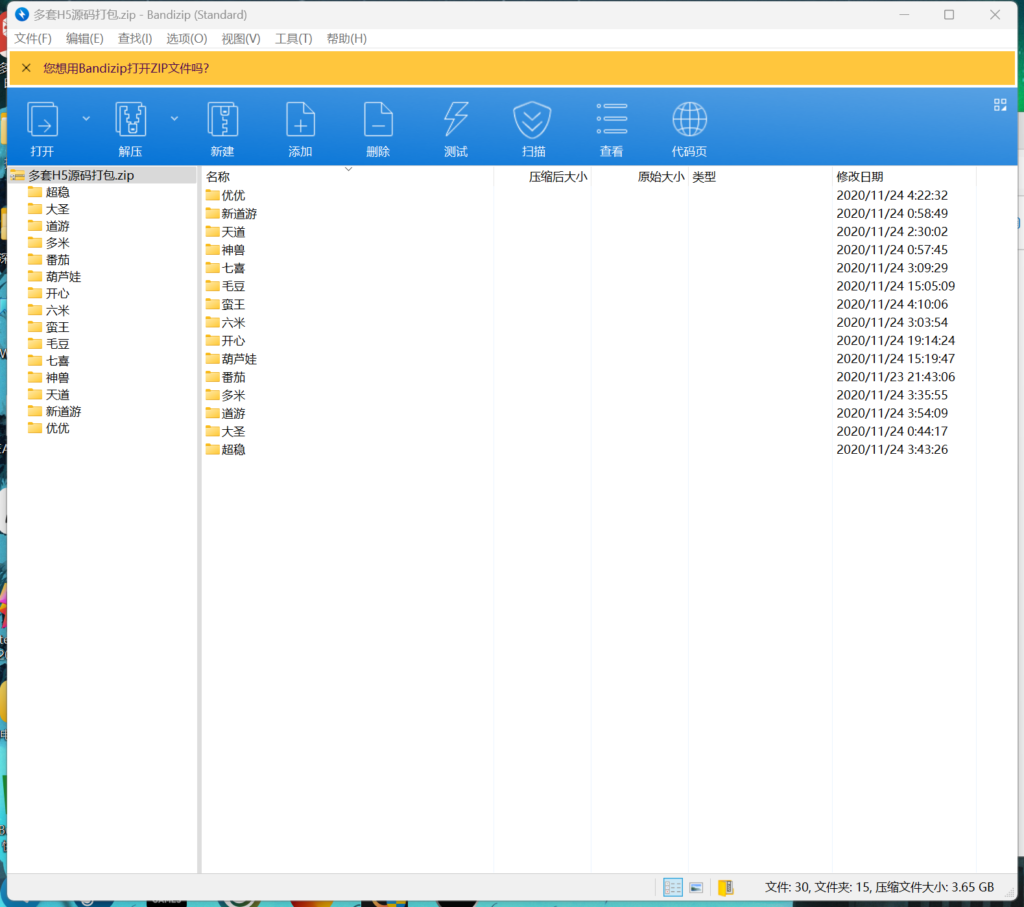
Task: Expand the dropdown arrow beside 解压
Action: click(x=174, y=118)
